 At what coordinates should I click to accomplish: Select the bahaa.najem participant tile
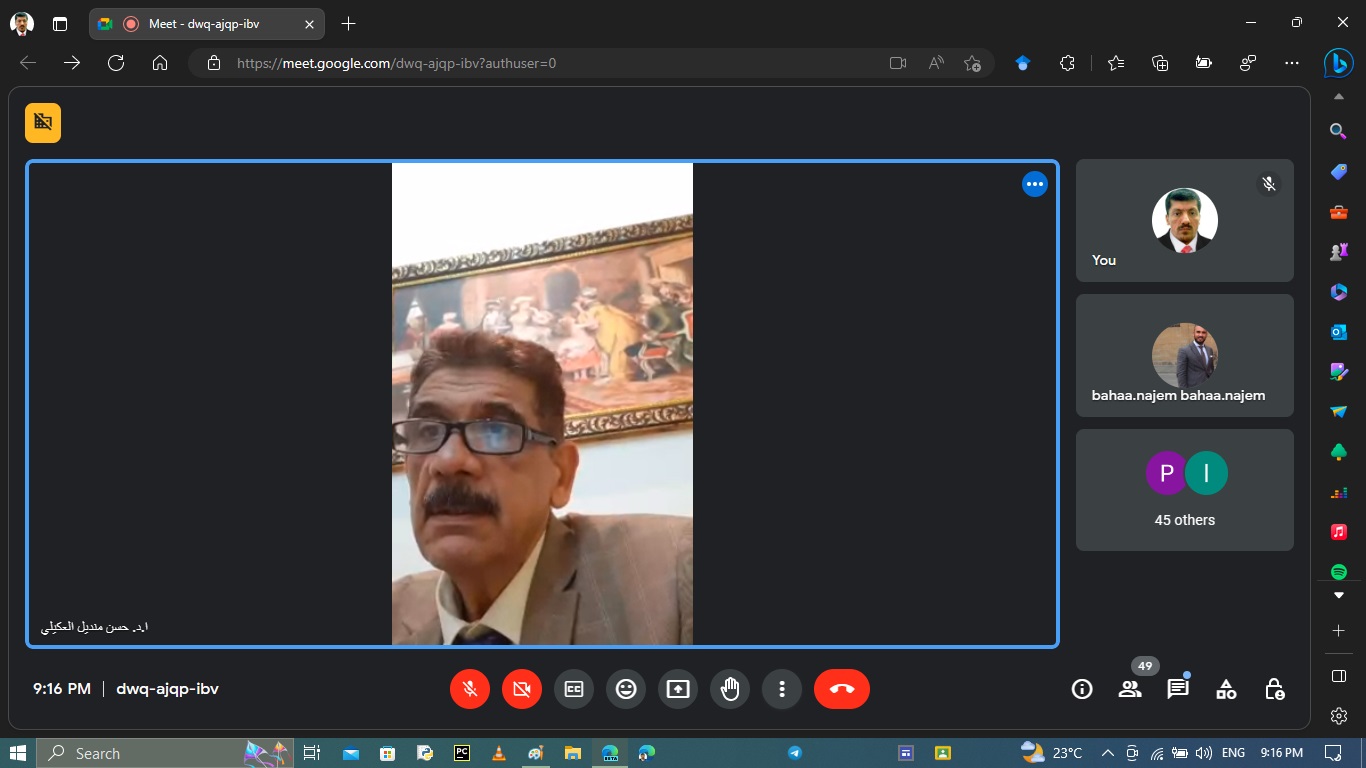pos(1184,355)
